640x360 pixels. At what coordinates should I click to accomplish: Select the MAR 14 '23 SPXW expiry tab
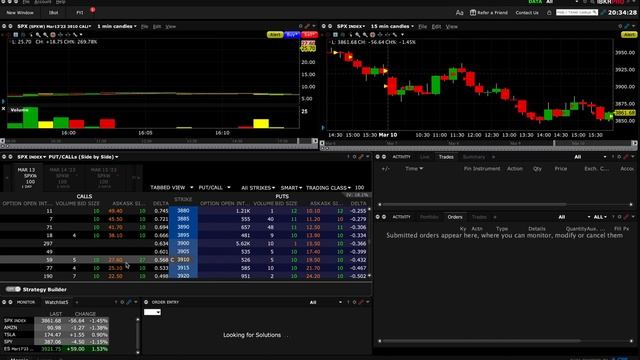[62, 178]
